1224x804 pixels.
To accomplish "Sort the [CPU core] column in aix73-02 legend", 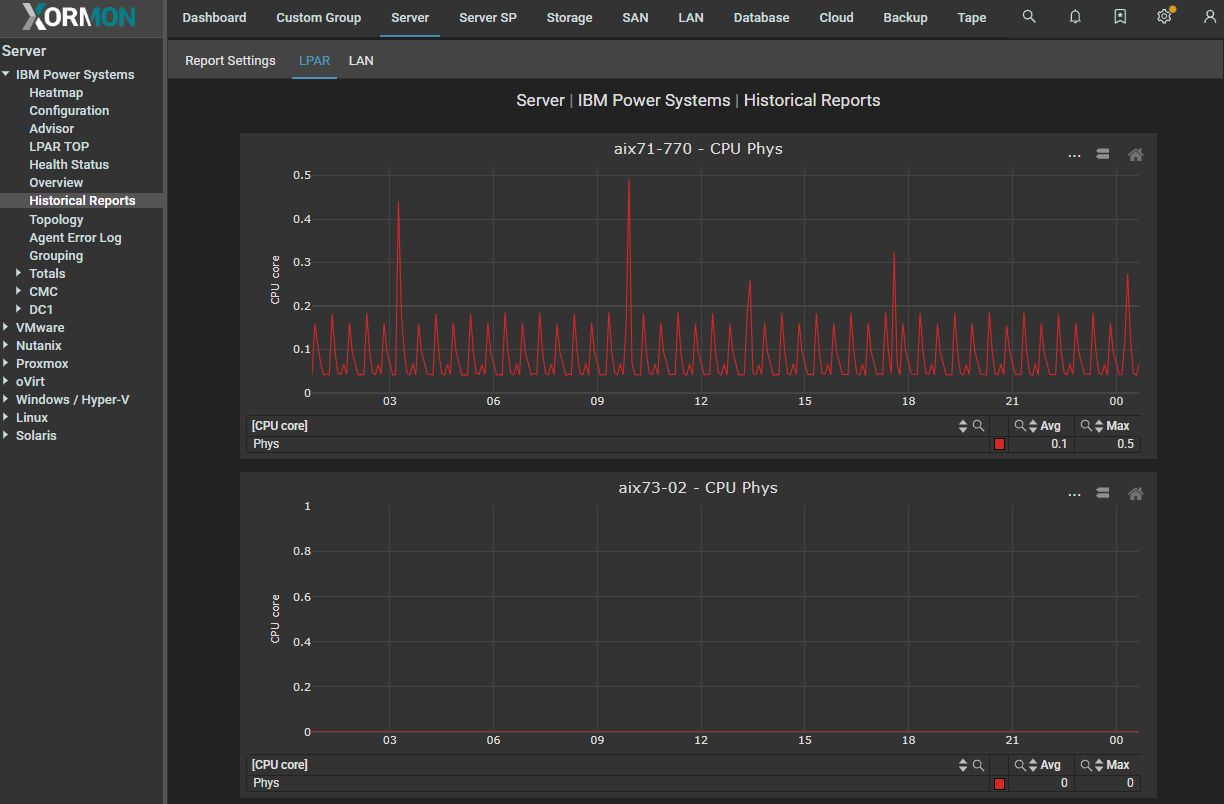I will 963,765.
